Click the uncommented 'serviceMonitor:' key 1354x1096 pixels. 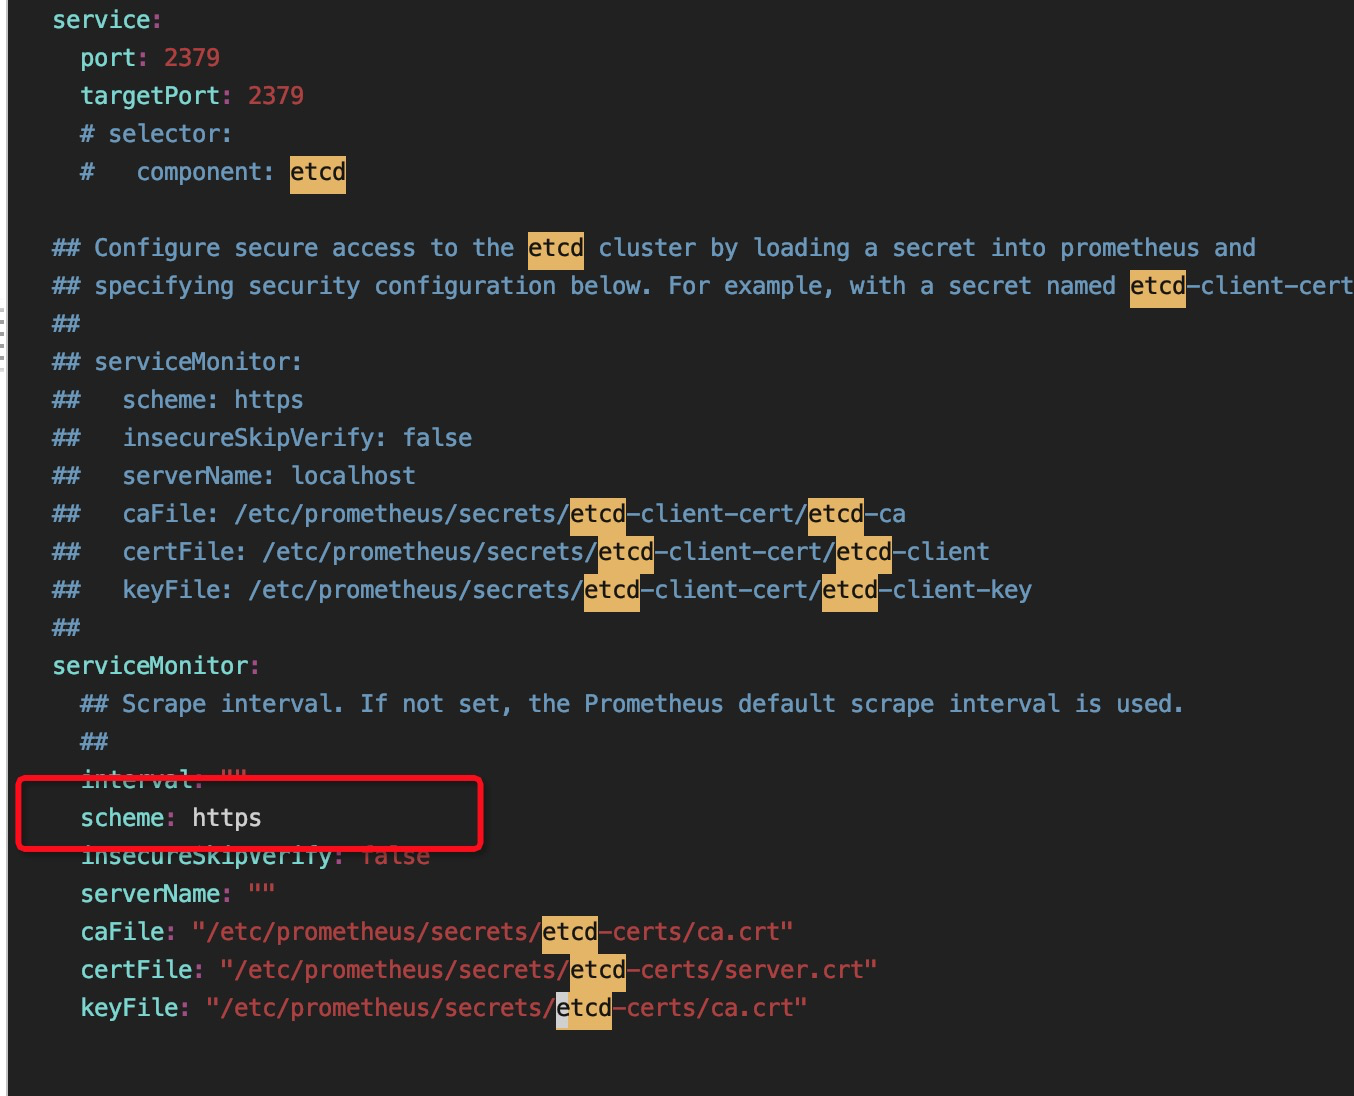click(156, 666)
